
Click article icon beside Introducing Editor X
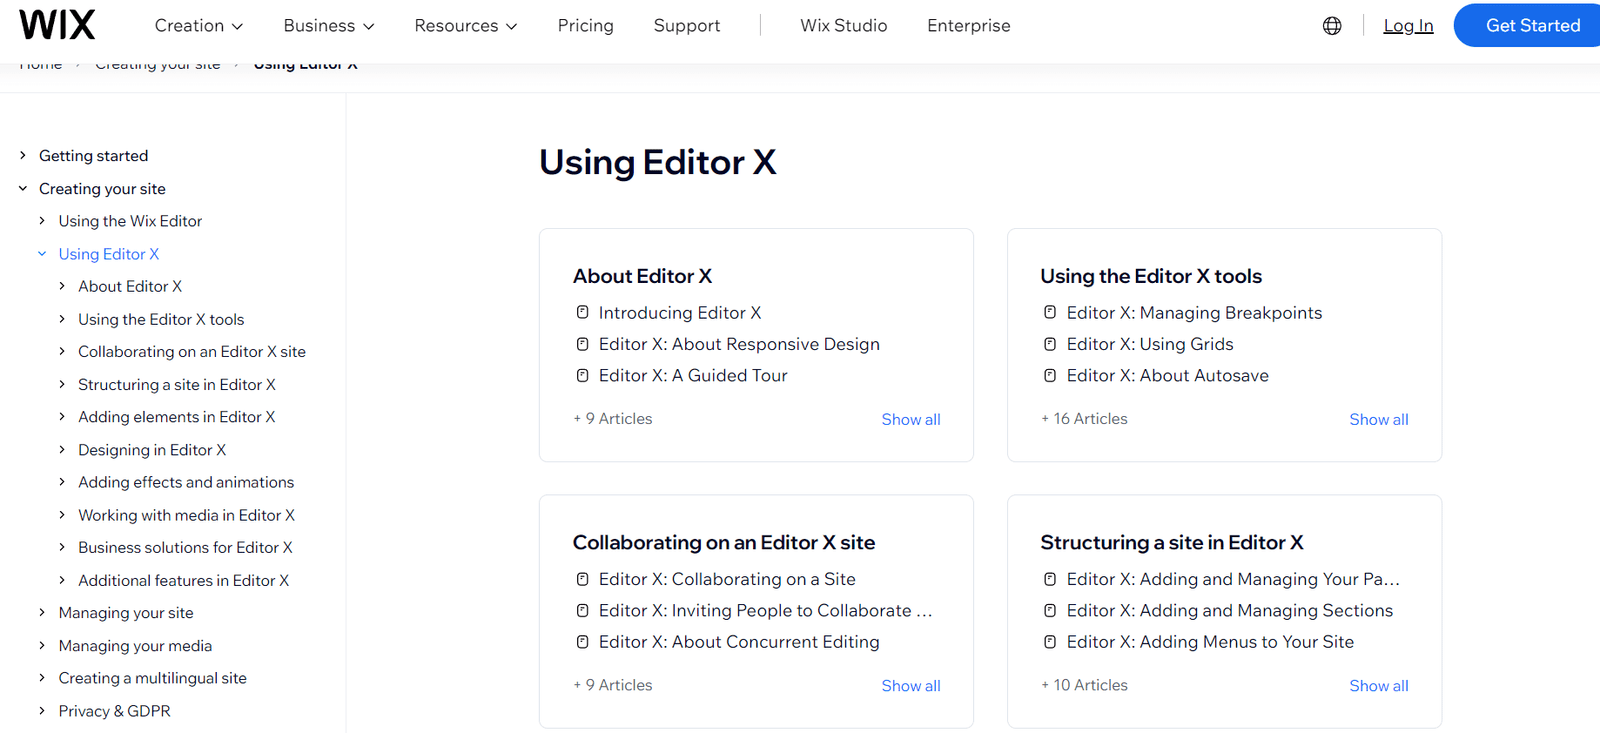point(582,313)
